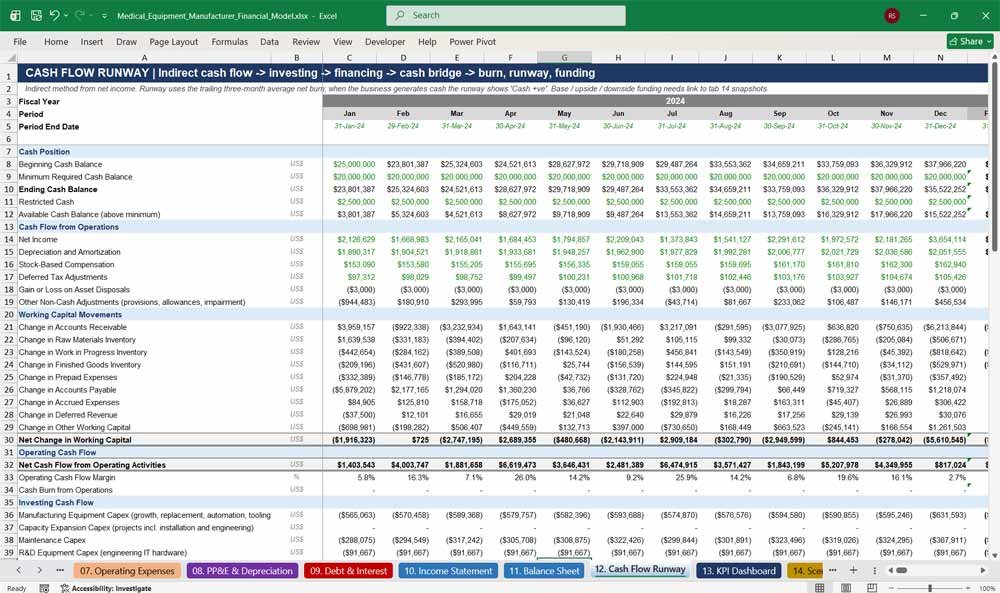Screen dimensions: 1000x593
Task: Click Operating Cash Flow Margin 5.8% cell
Action: (x=349, y=478)
